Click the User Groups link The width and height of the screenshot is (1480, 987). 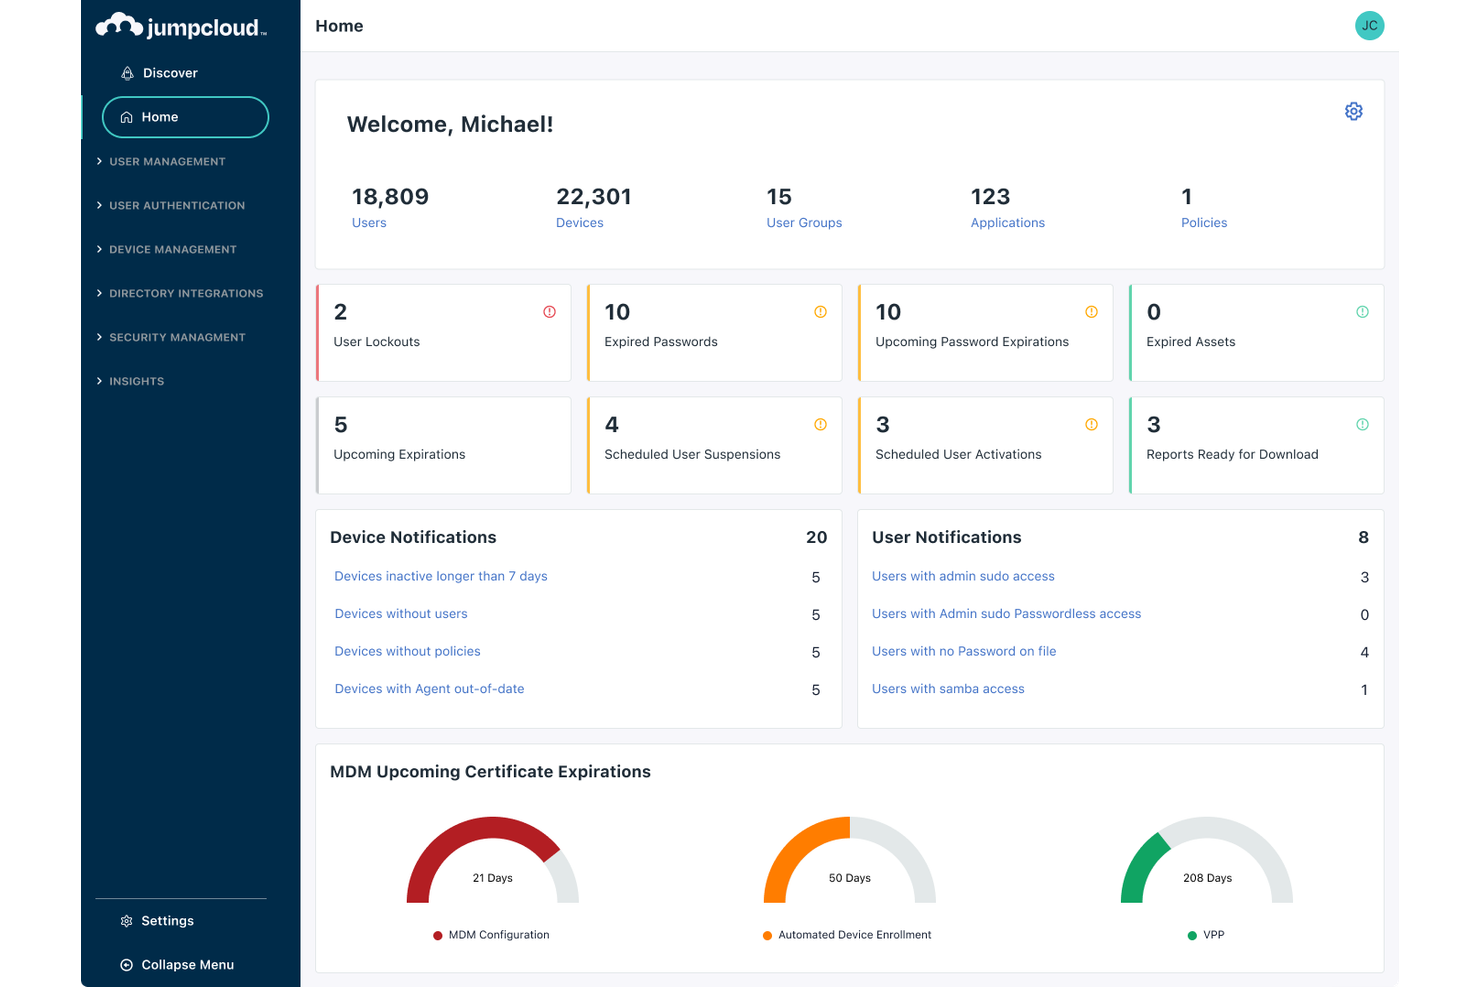tap(804, 222)
